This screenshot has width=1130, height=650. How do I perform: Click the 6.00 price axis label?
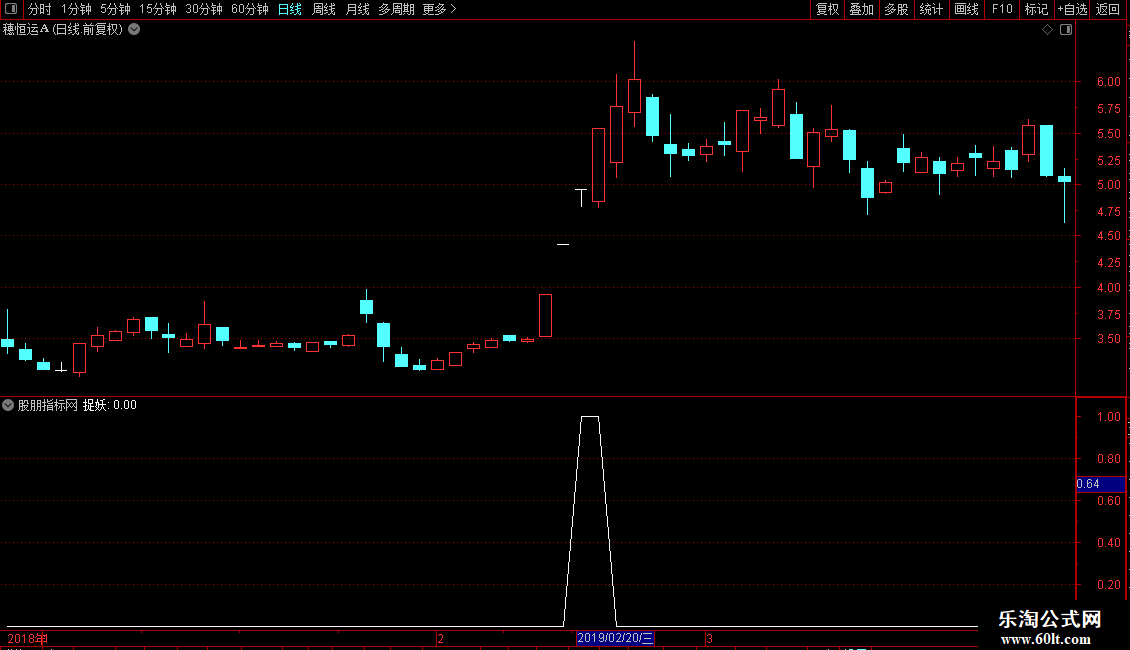tap(1108, 82)
